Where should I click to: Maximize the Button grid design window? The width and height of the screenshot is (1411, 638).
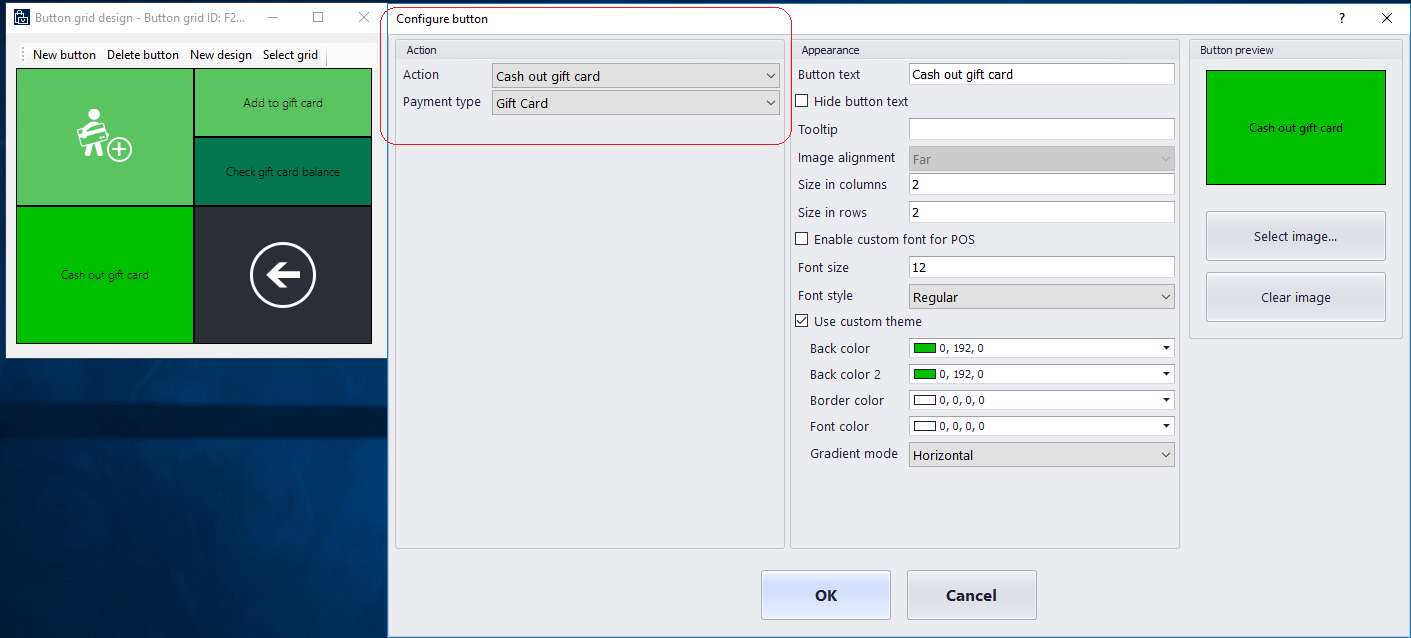click(318, 17)
